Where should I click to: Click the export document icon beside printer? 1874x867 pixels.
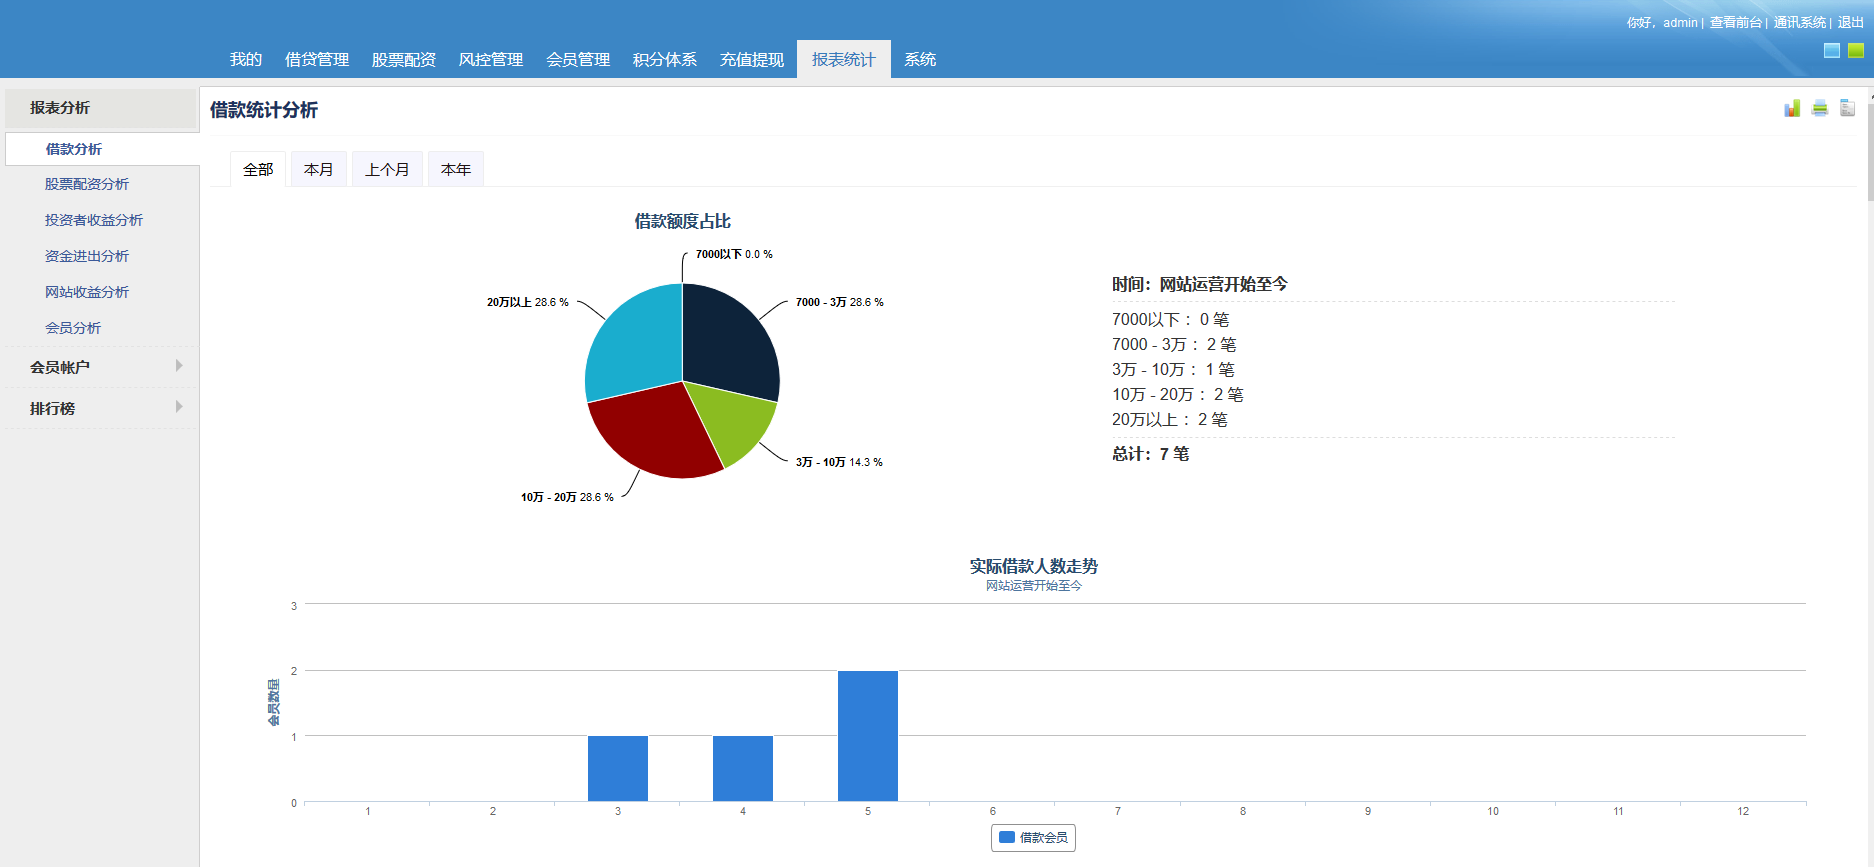1847,108
